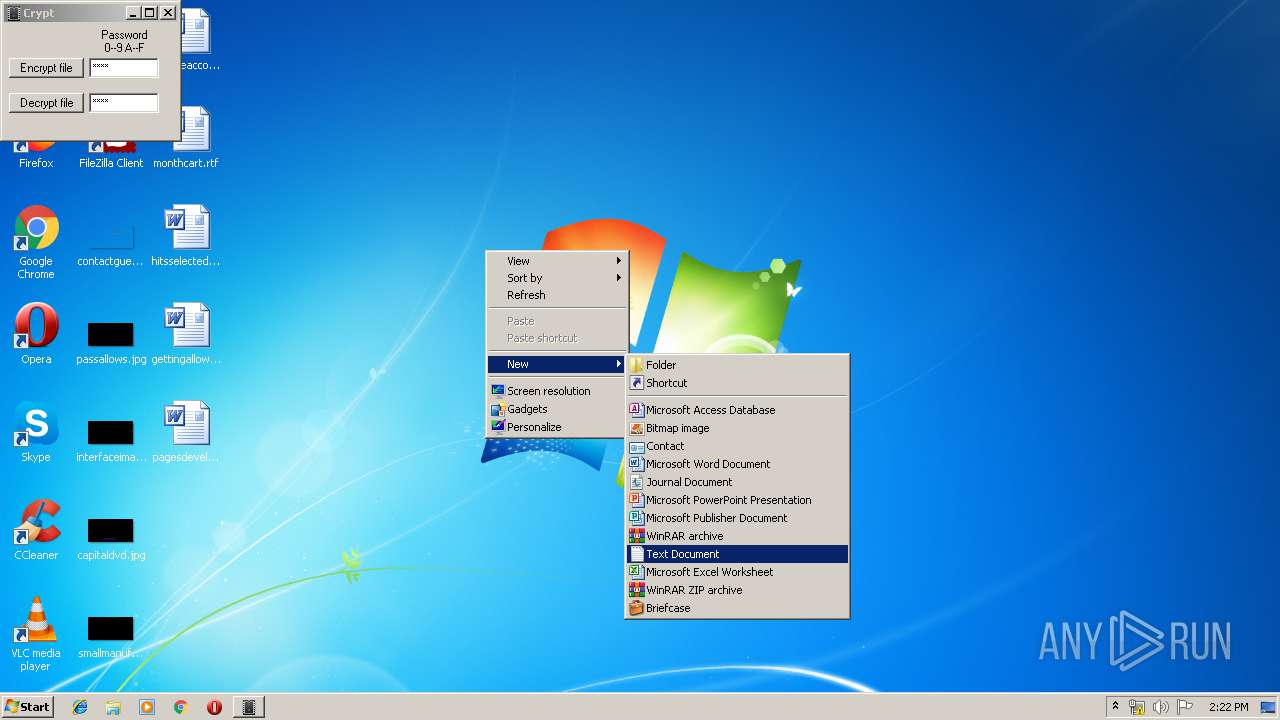The height and width of the screenshot is (720, 1280).
Task: Create a new Contact
Action: pos(737,446)
